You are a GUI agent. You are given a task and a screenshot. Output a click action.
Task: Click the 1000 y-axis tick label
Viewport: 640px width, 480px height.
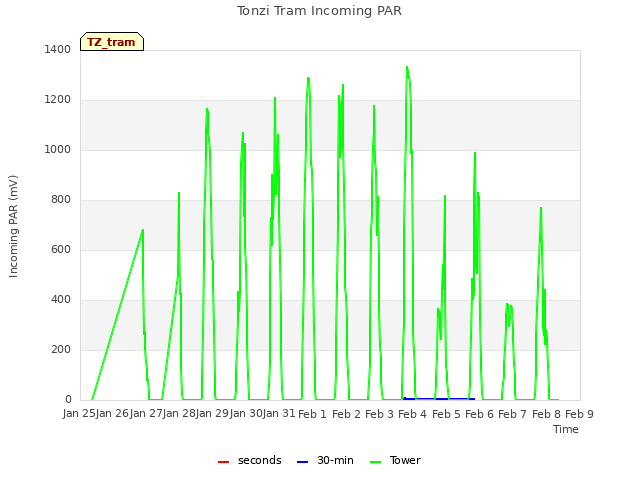[x=58, y=149]
